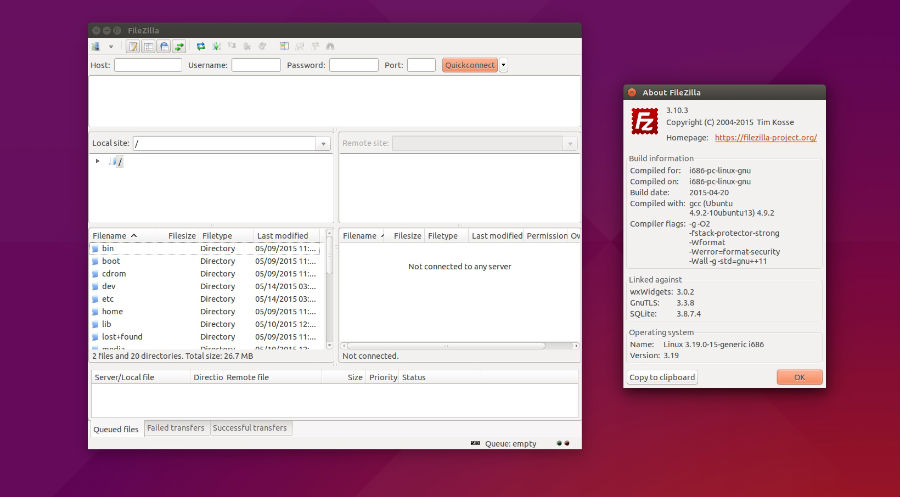Sort remote files by Last modified column
This screenshot has height=497, width=900.
click(496, 236)
